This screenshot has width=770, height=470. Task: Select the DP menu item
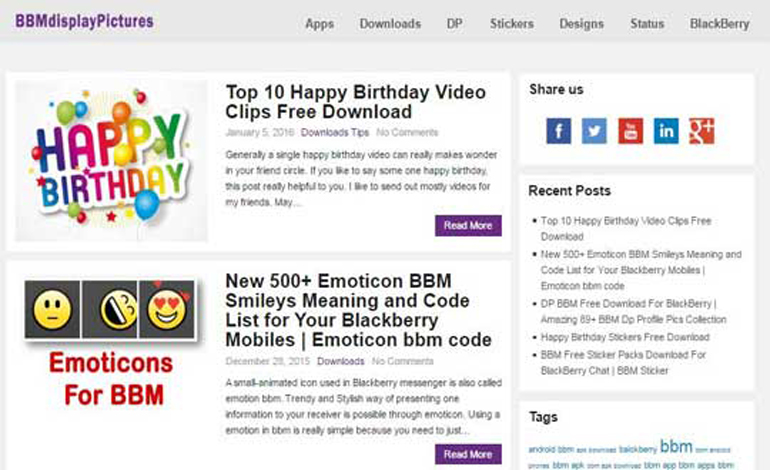(x=454, y=24)
